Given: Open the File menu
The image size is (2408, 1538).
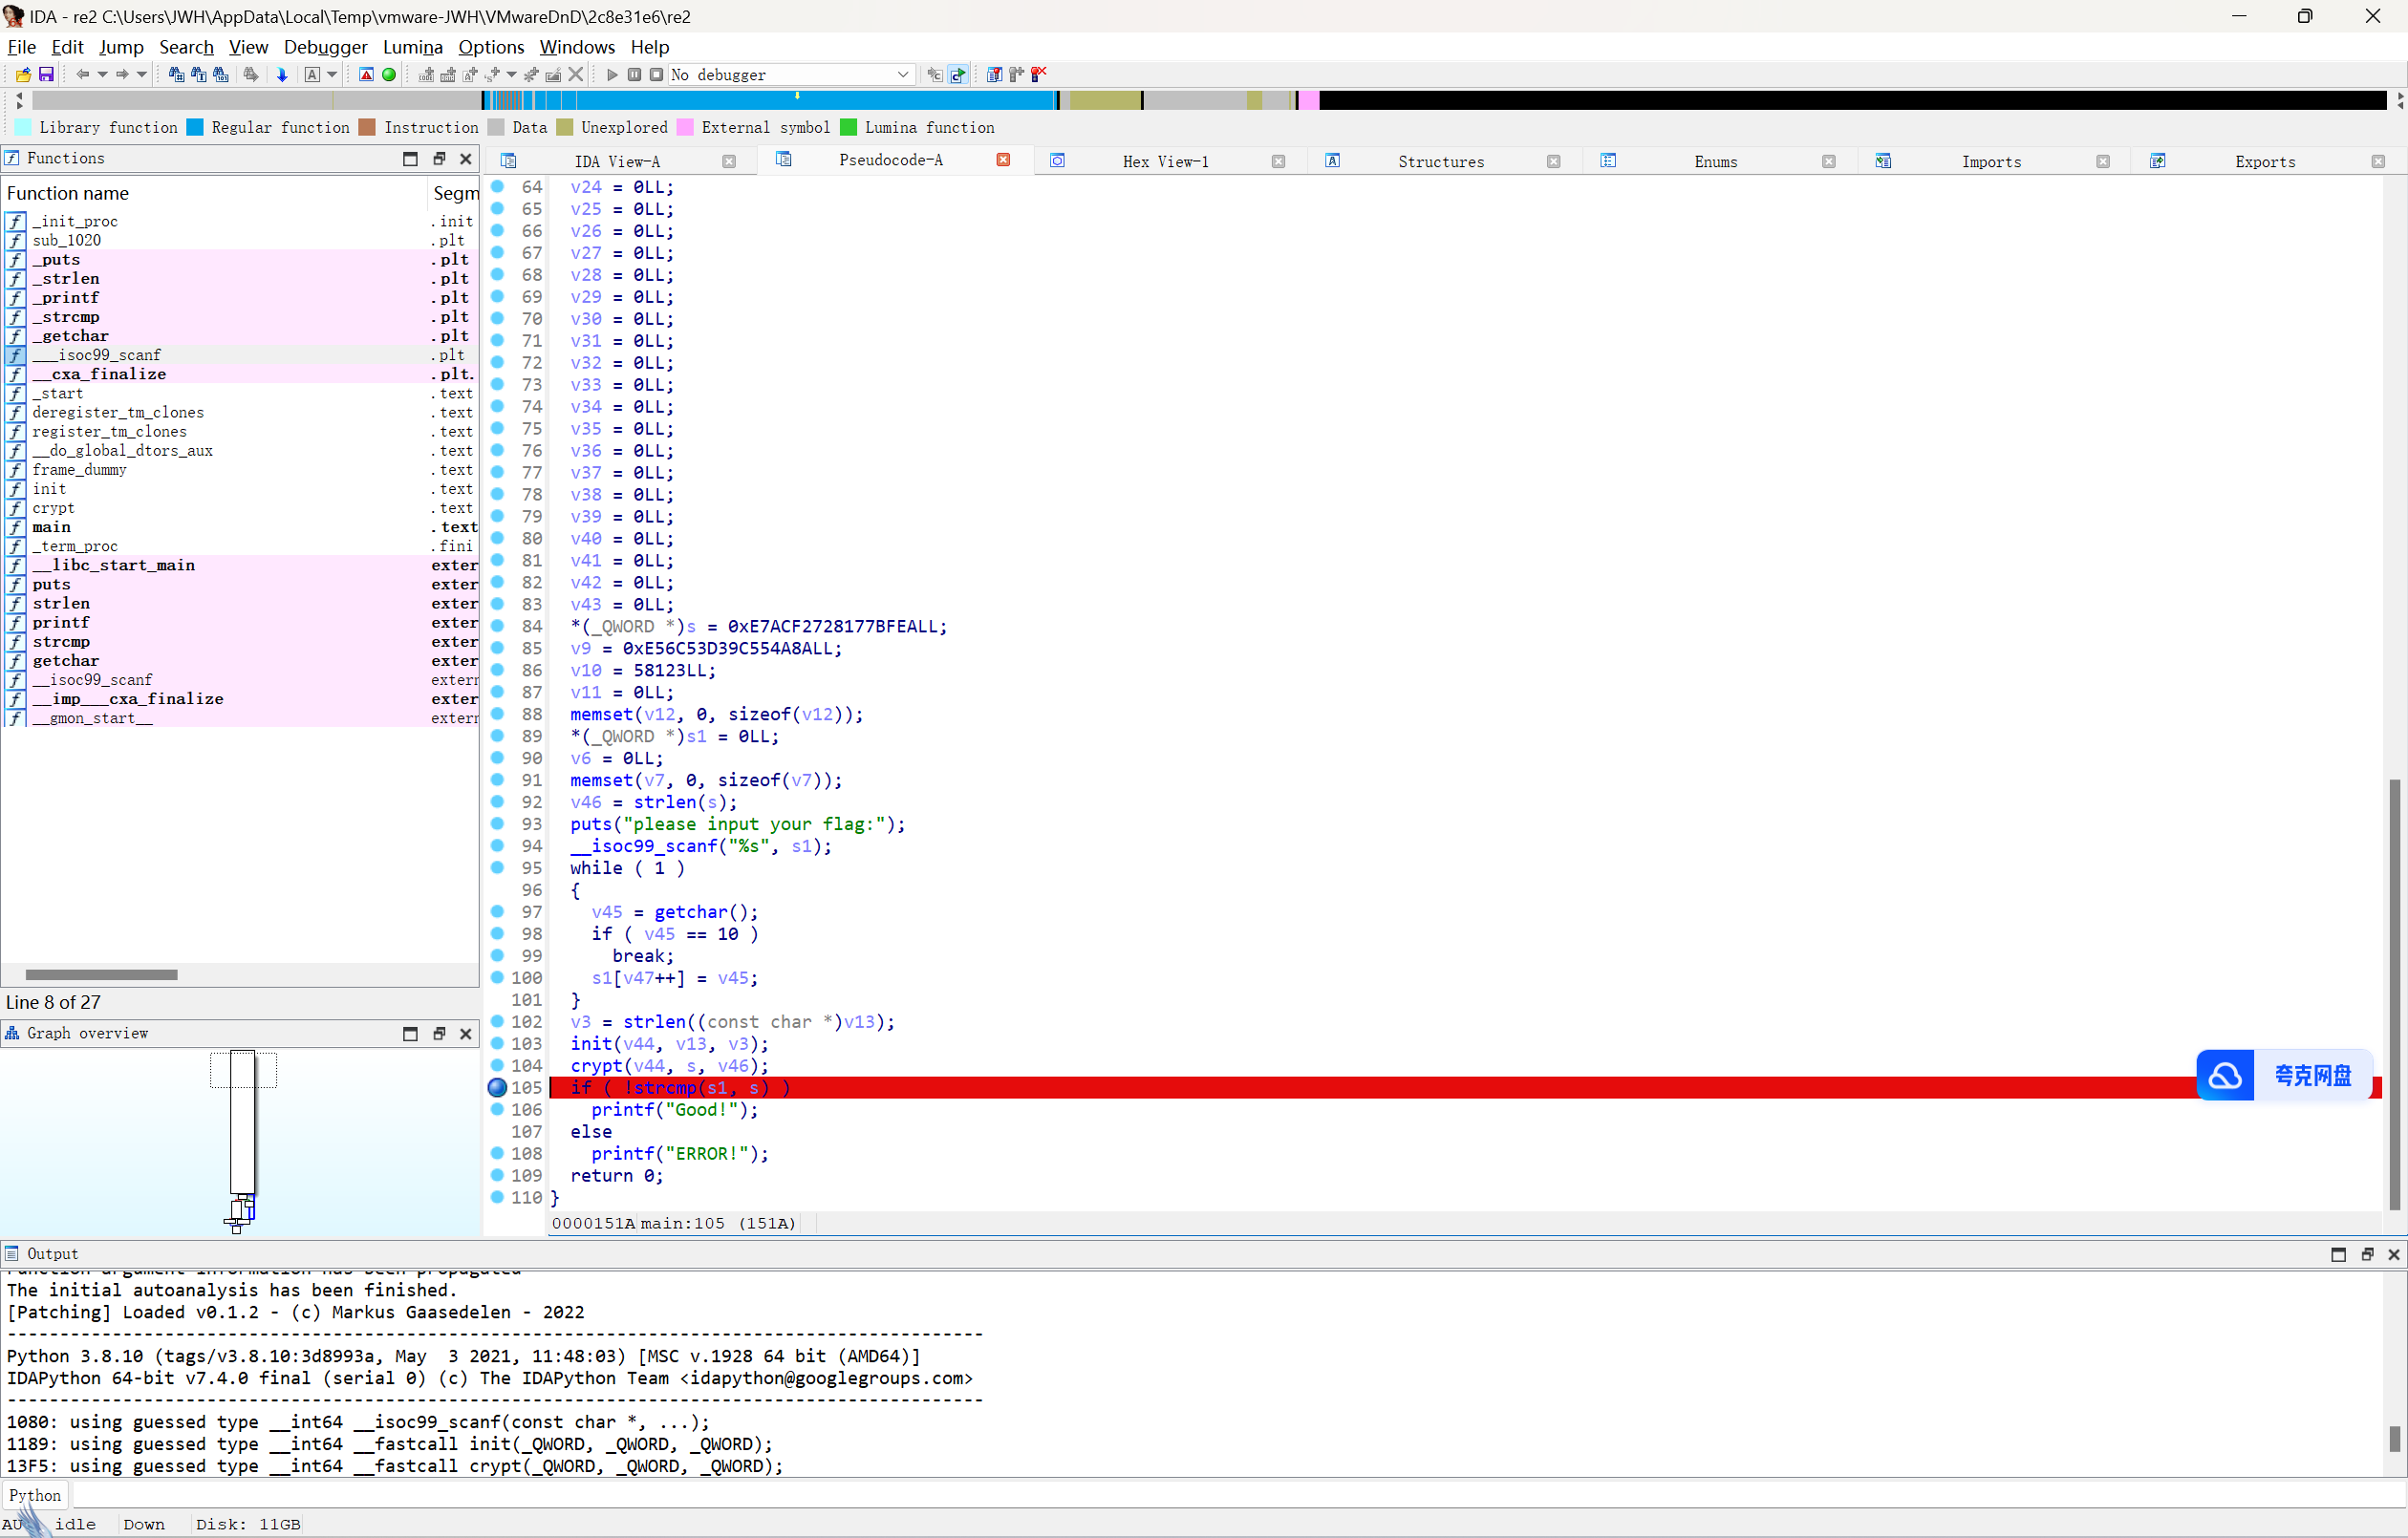Looking at the screenshot, I should tap(21, 47).
